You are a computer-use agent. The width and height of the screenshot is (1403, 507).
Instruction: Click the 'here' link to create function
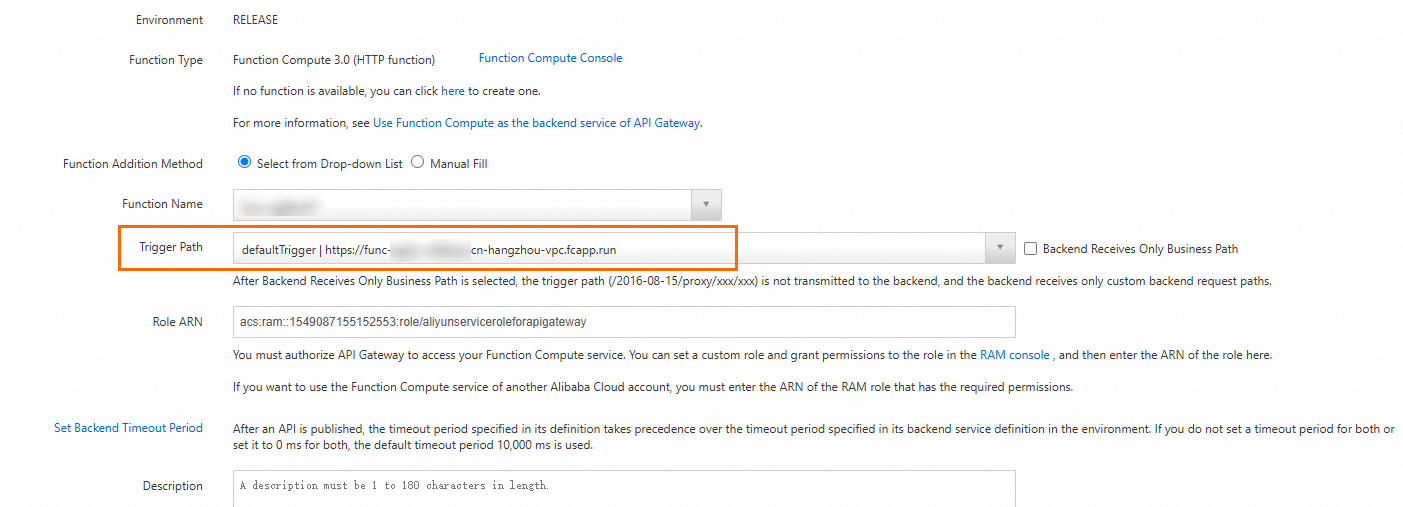453,91
